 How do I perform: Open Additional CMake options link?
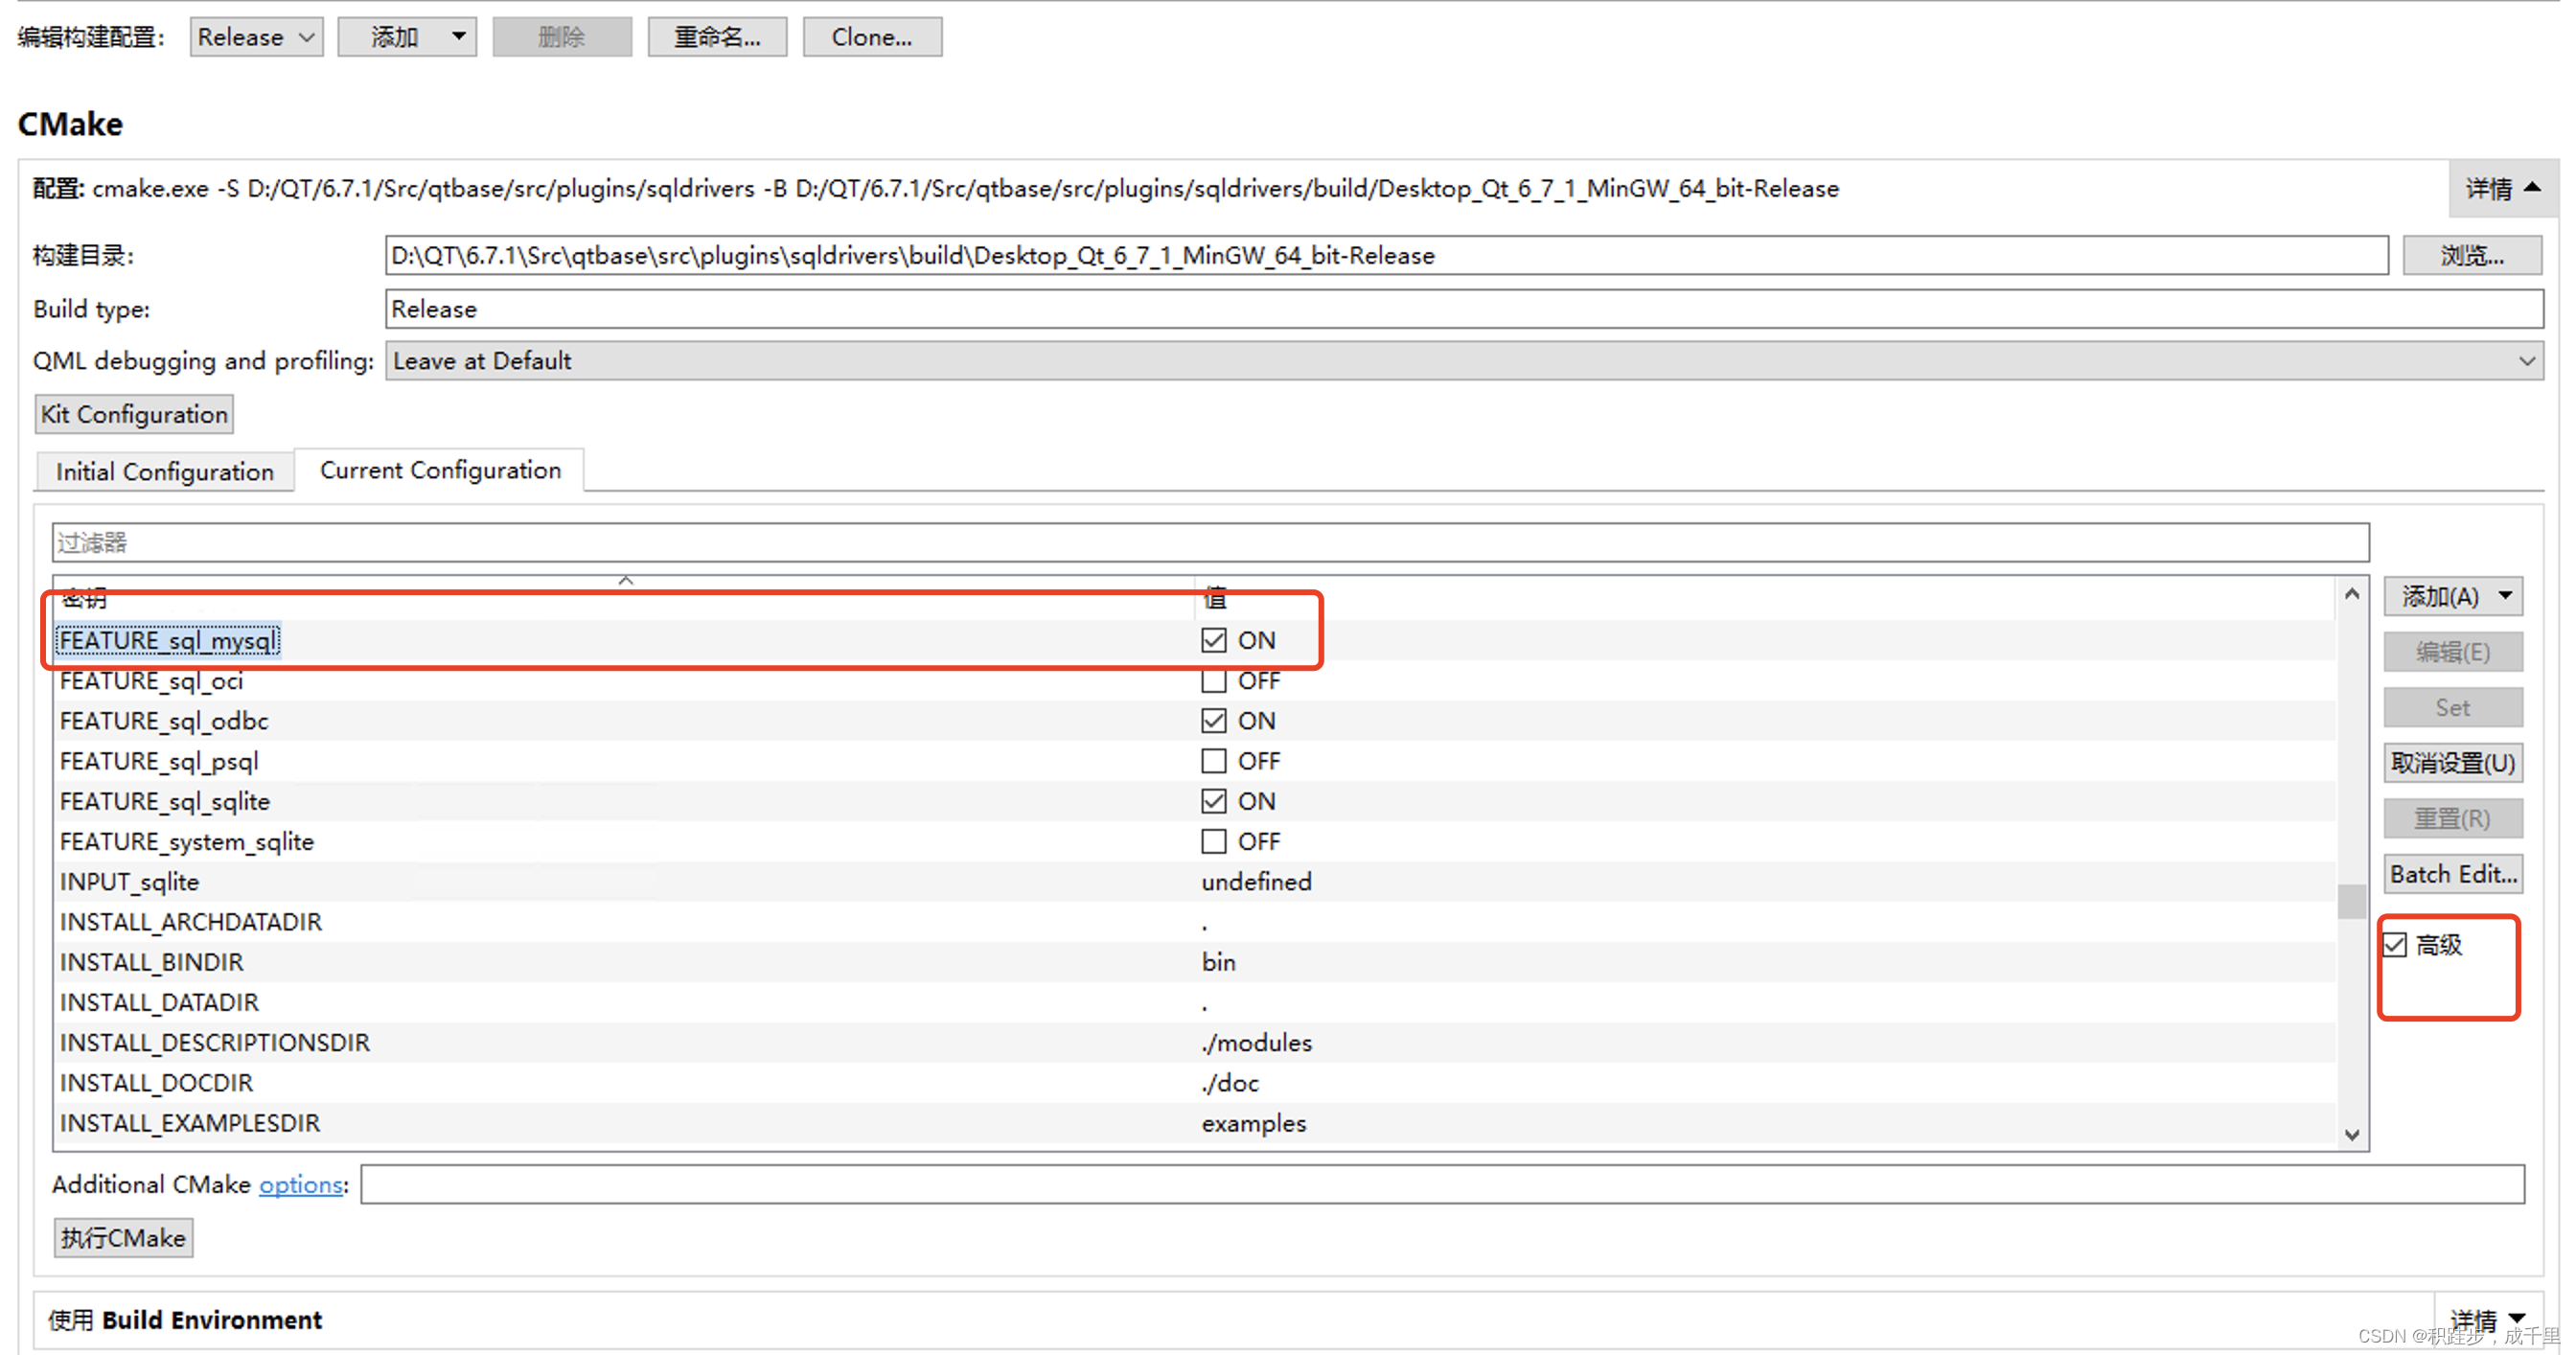pos(301,1184)
